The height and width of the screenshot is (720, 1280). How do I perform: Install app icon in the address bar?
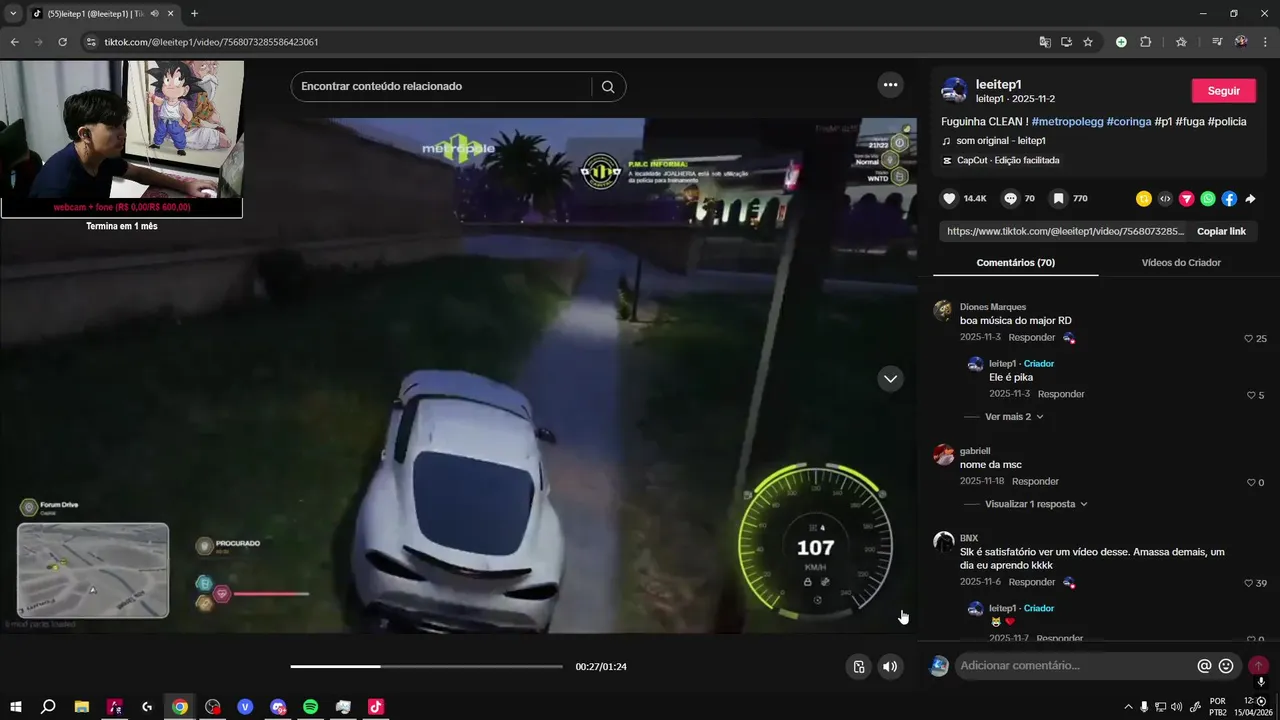click(x=1066, y=42)
